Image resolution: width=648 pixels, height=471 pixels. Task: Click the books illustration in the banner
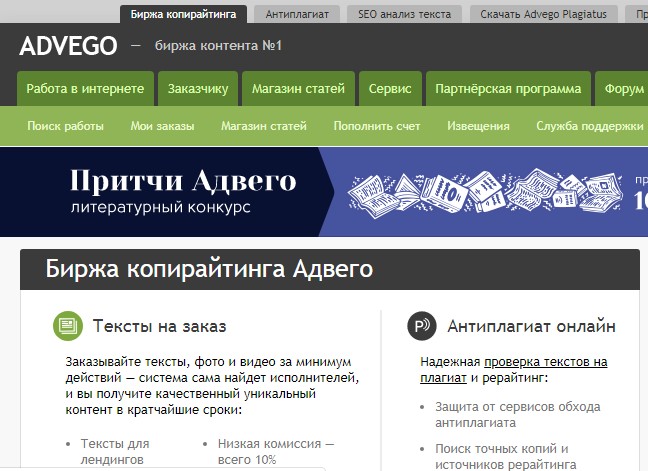485,192
